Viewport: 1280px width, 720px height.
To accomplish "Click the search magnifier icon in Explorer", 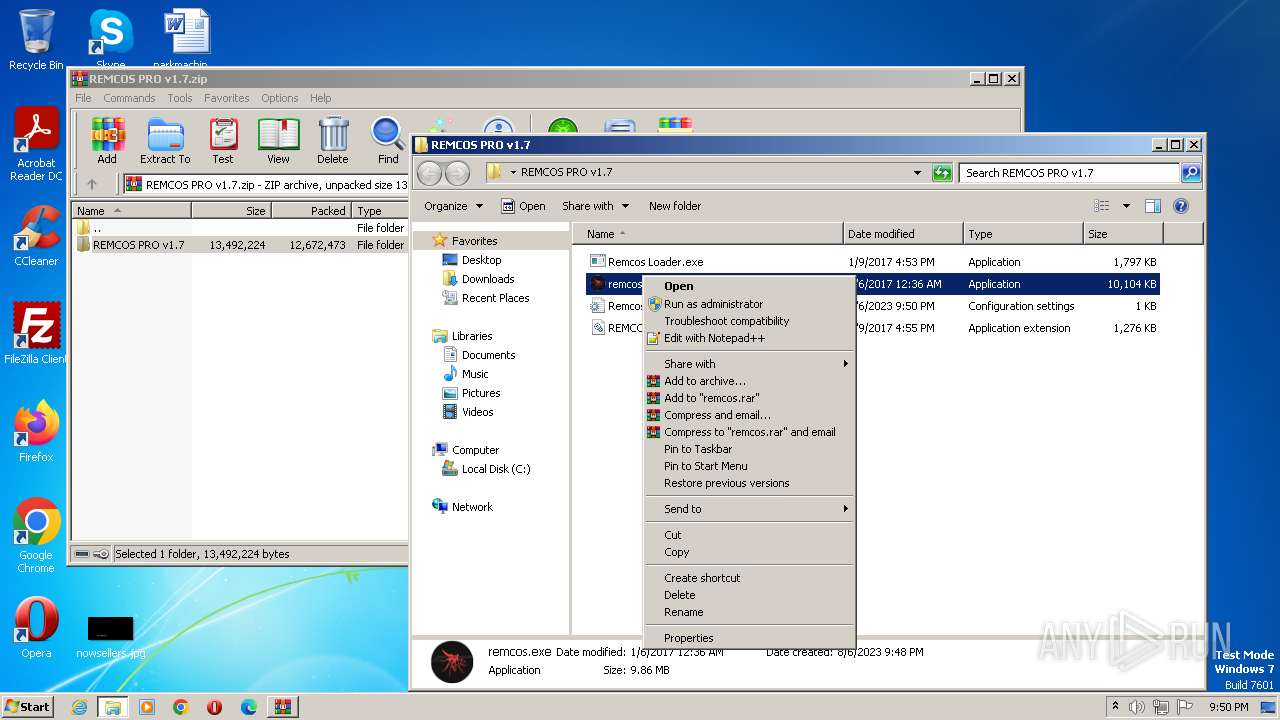I will coord(1191,173).
